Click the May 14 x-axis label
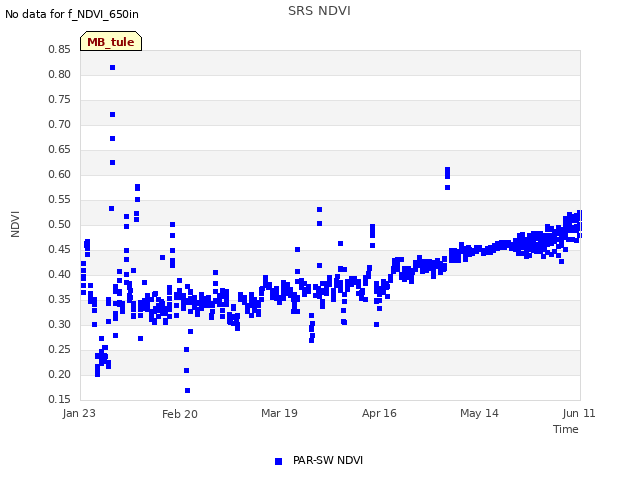Viewport: 640px width, 480px height. [479, 413]
